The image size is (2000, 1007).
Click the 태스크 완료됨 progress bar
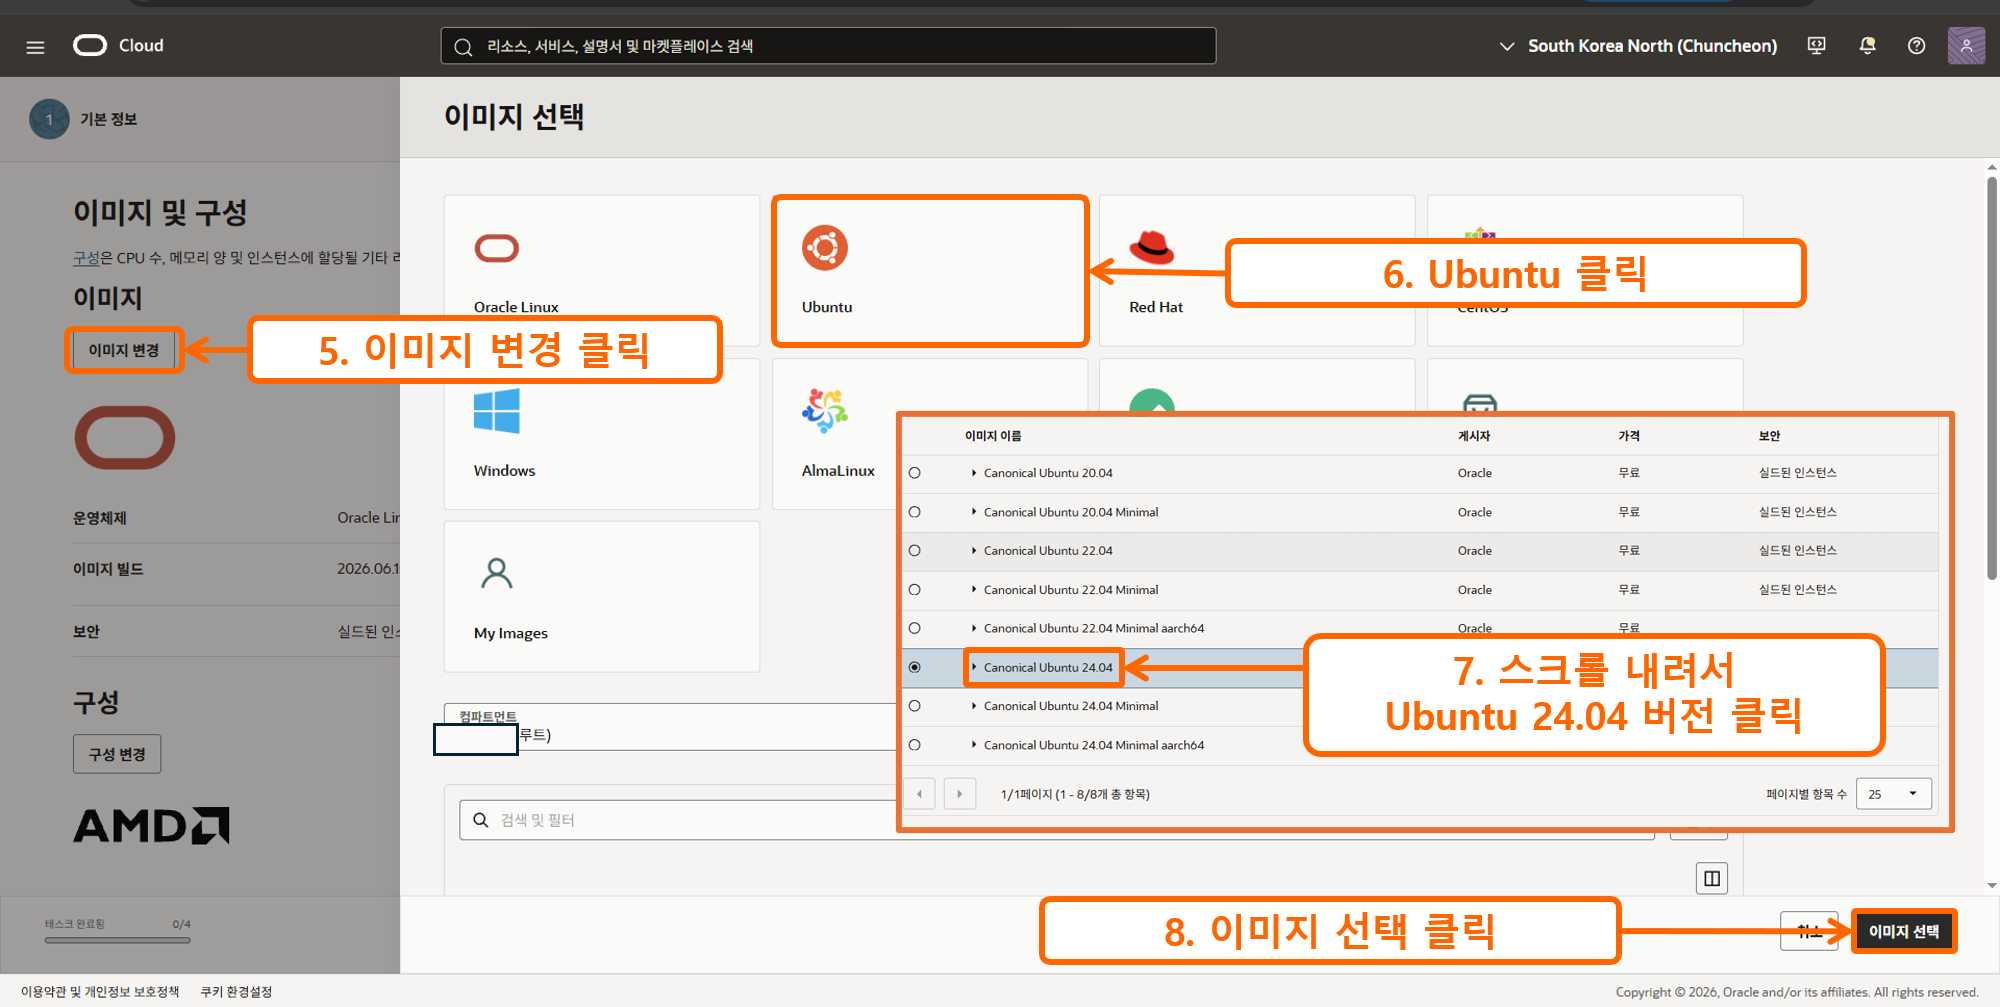pos(117,940)
